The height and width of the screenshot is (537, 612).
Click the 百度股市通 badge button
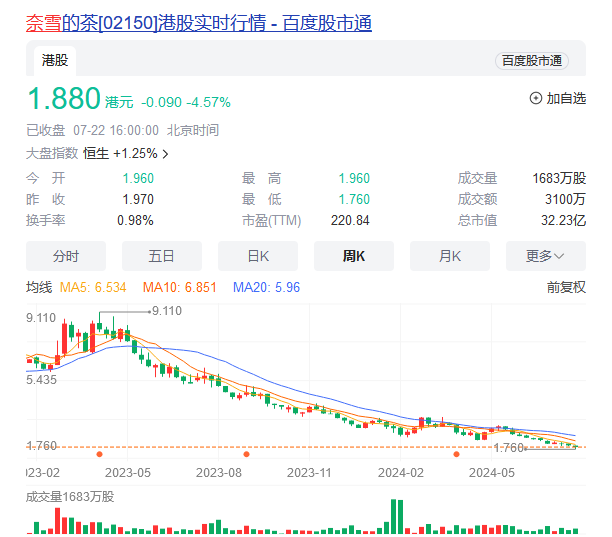[x=531, y=61]
